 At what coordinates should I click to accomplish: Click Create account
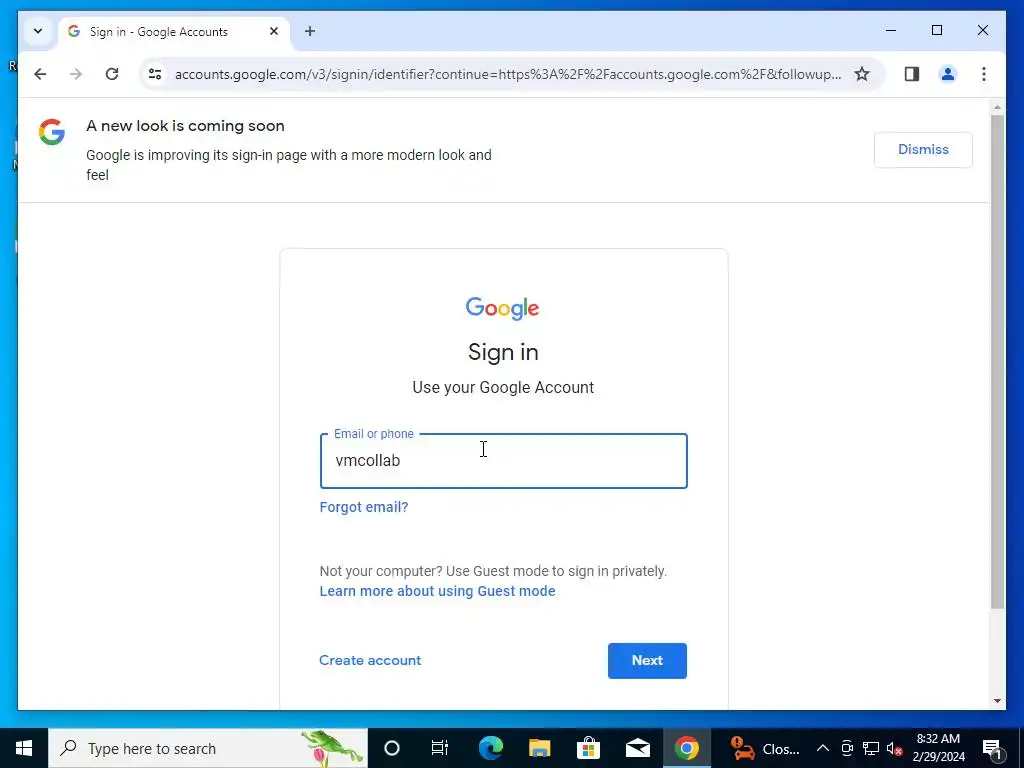370,660
